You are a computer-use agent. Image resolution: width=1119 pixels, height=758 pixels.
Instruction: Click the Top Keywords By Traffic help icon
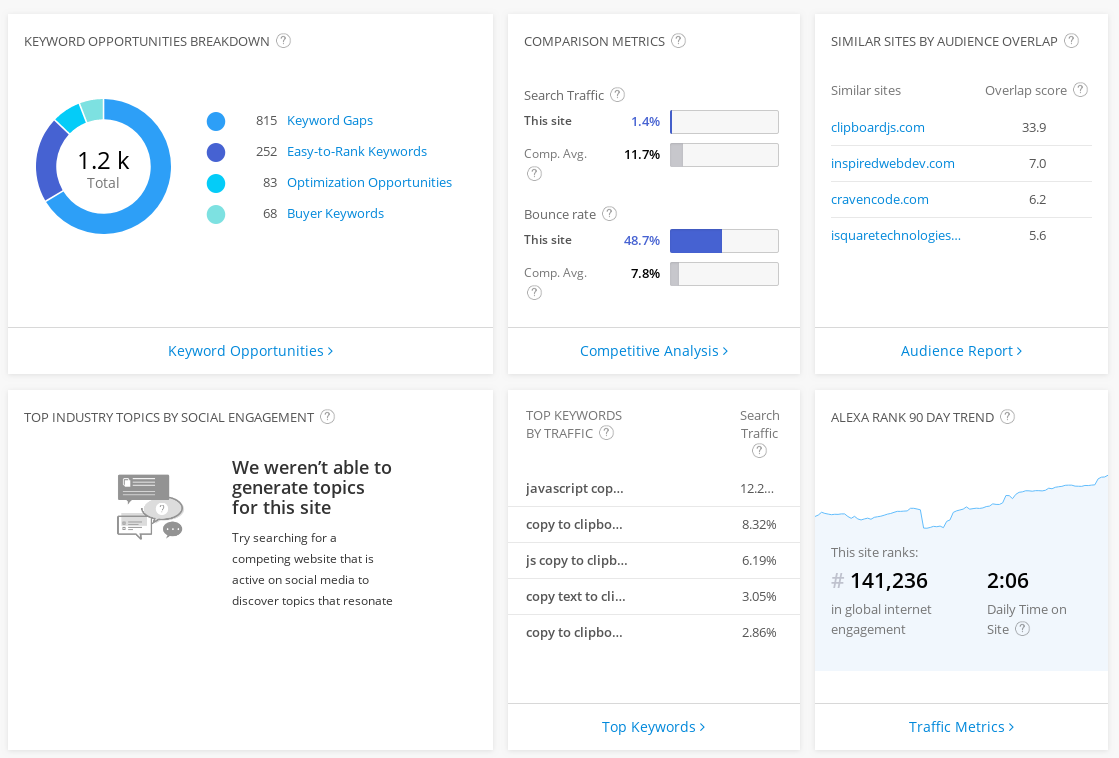[x=606, y=433]
